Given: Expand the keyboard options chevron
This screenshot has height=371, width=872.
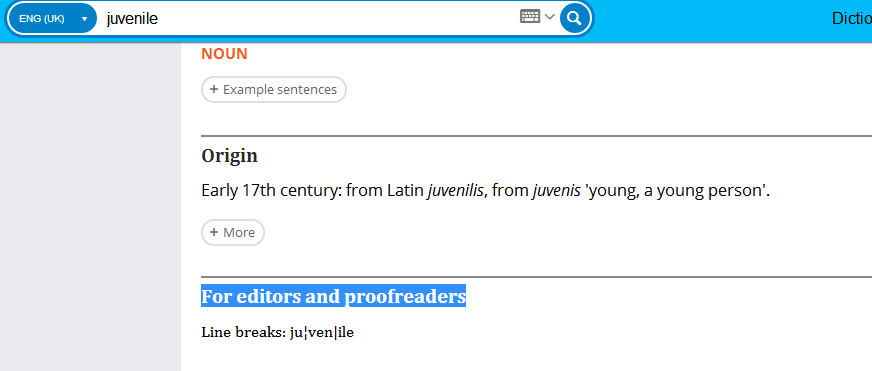Looking at the screenshot, I should [x=549, y=17].
